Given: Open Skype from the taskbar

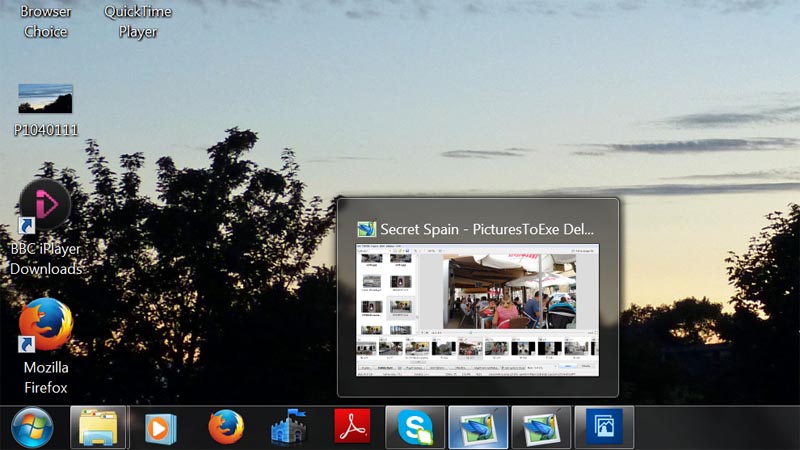Looking at the screenshot, I should coord(415,428).
